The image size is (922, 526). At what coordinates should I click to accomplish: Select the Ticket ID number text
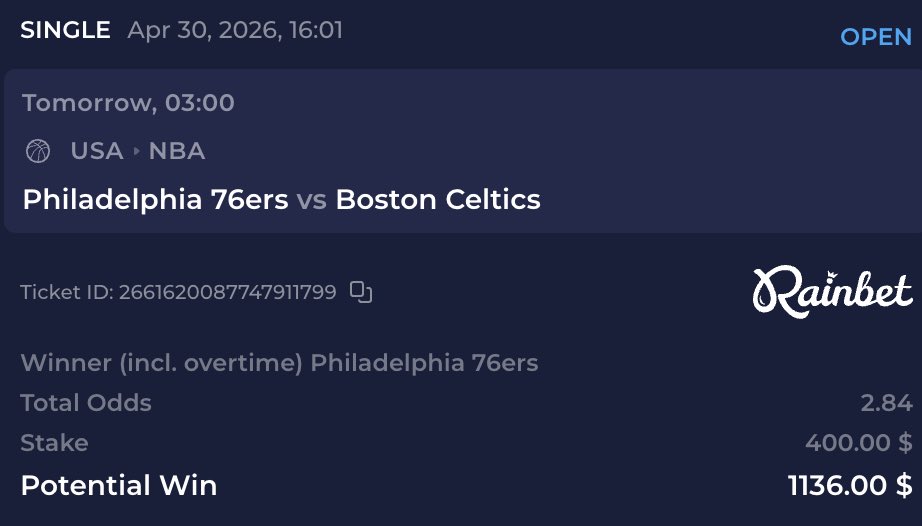[228, 292]
